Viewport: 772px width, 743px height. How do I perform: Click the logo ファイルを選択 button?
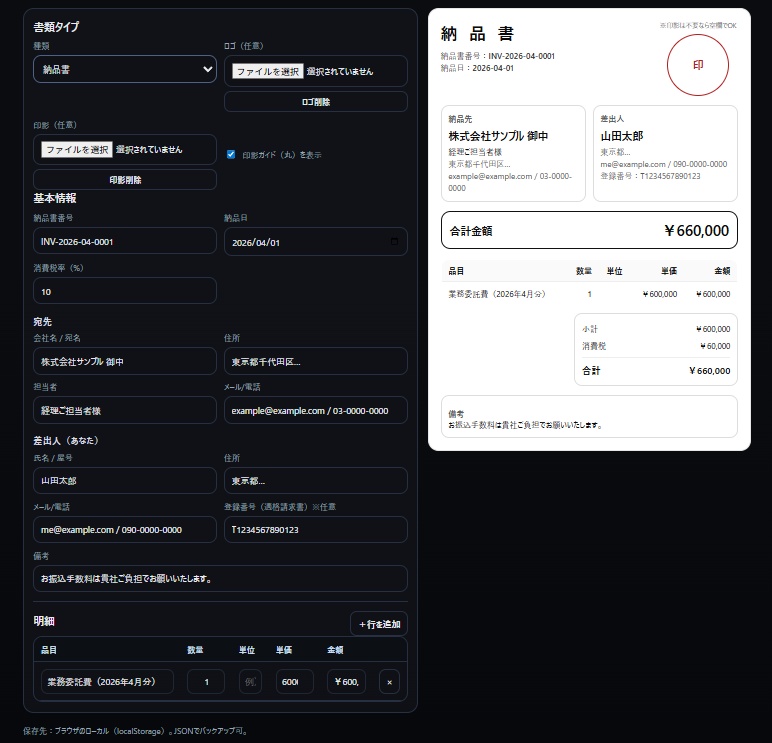pos(268,71)
